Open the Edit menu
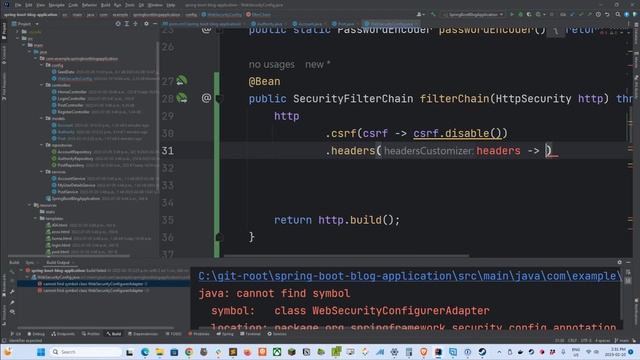 [29, 5]
